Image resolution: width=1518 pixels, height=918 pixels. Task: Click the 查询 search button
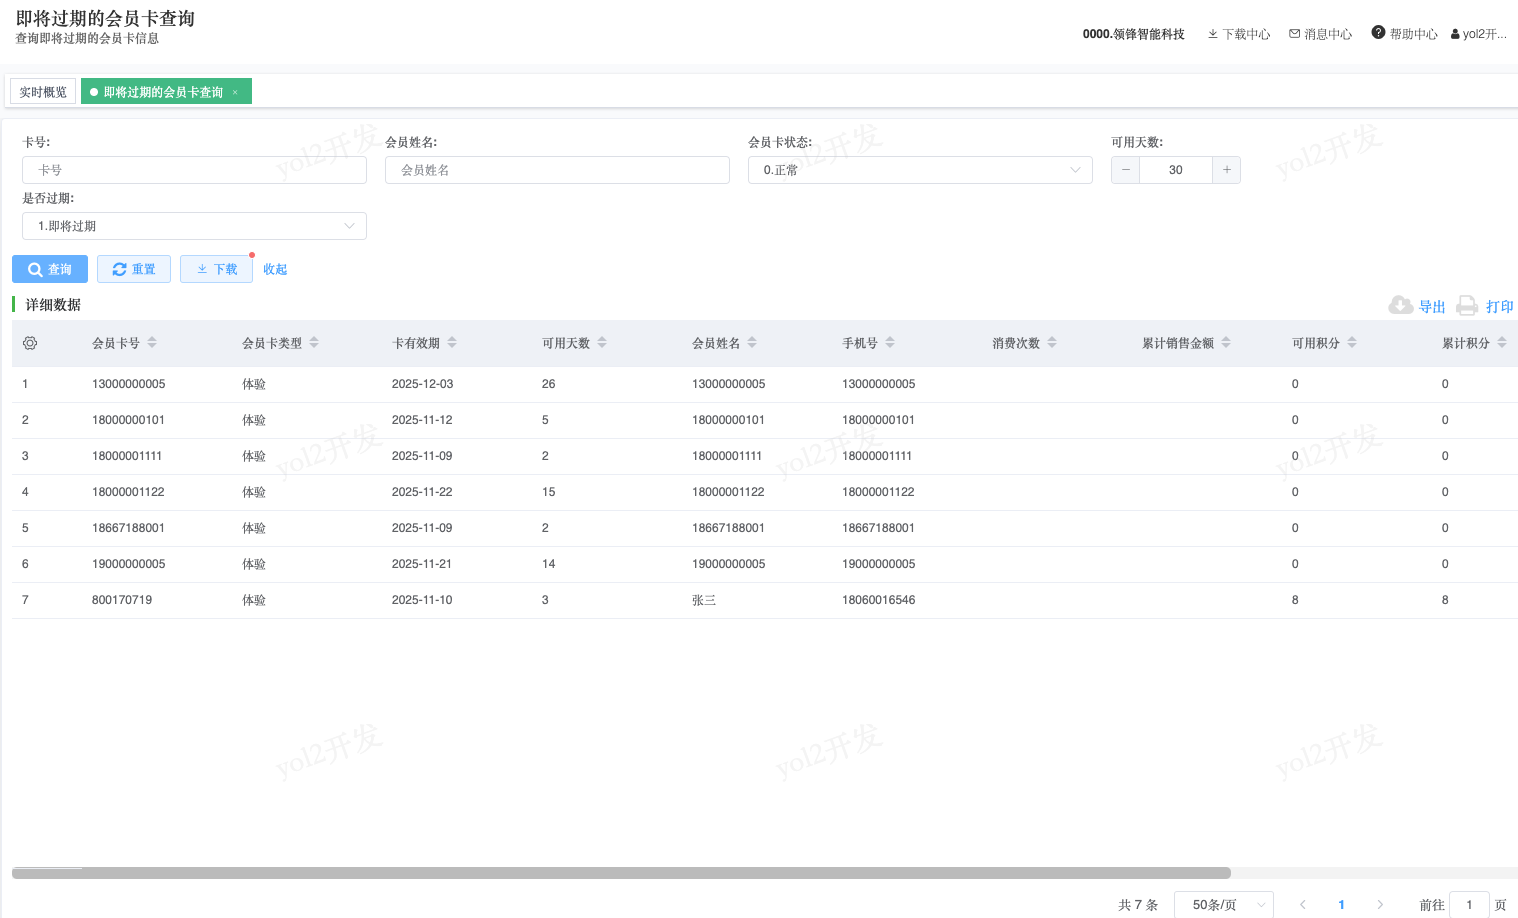[50, 269]
